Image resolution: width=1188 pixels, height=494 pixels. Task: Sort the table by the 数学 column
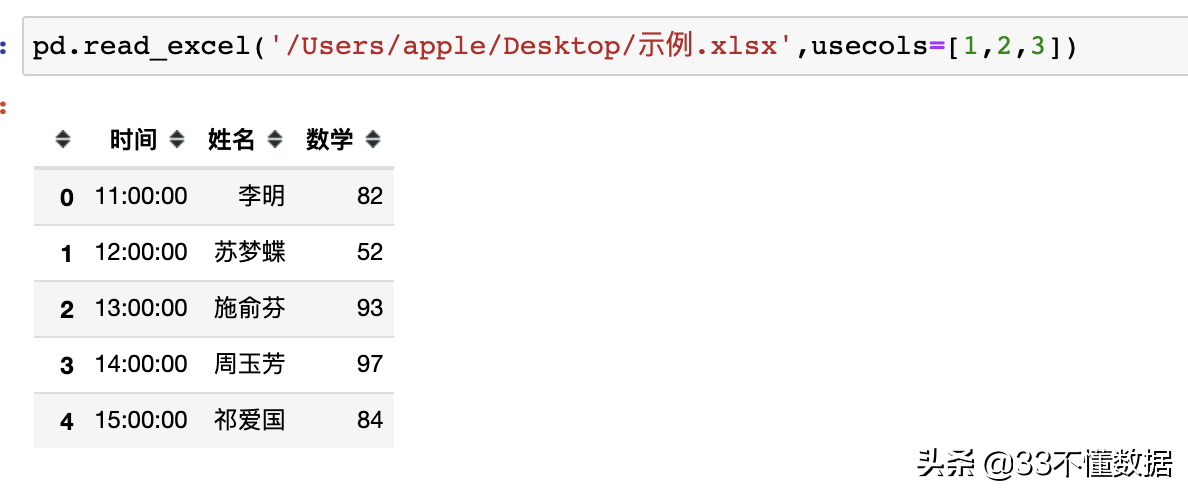pyautogui.click(x=373, y=139)
